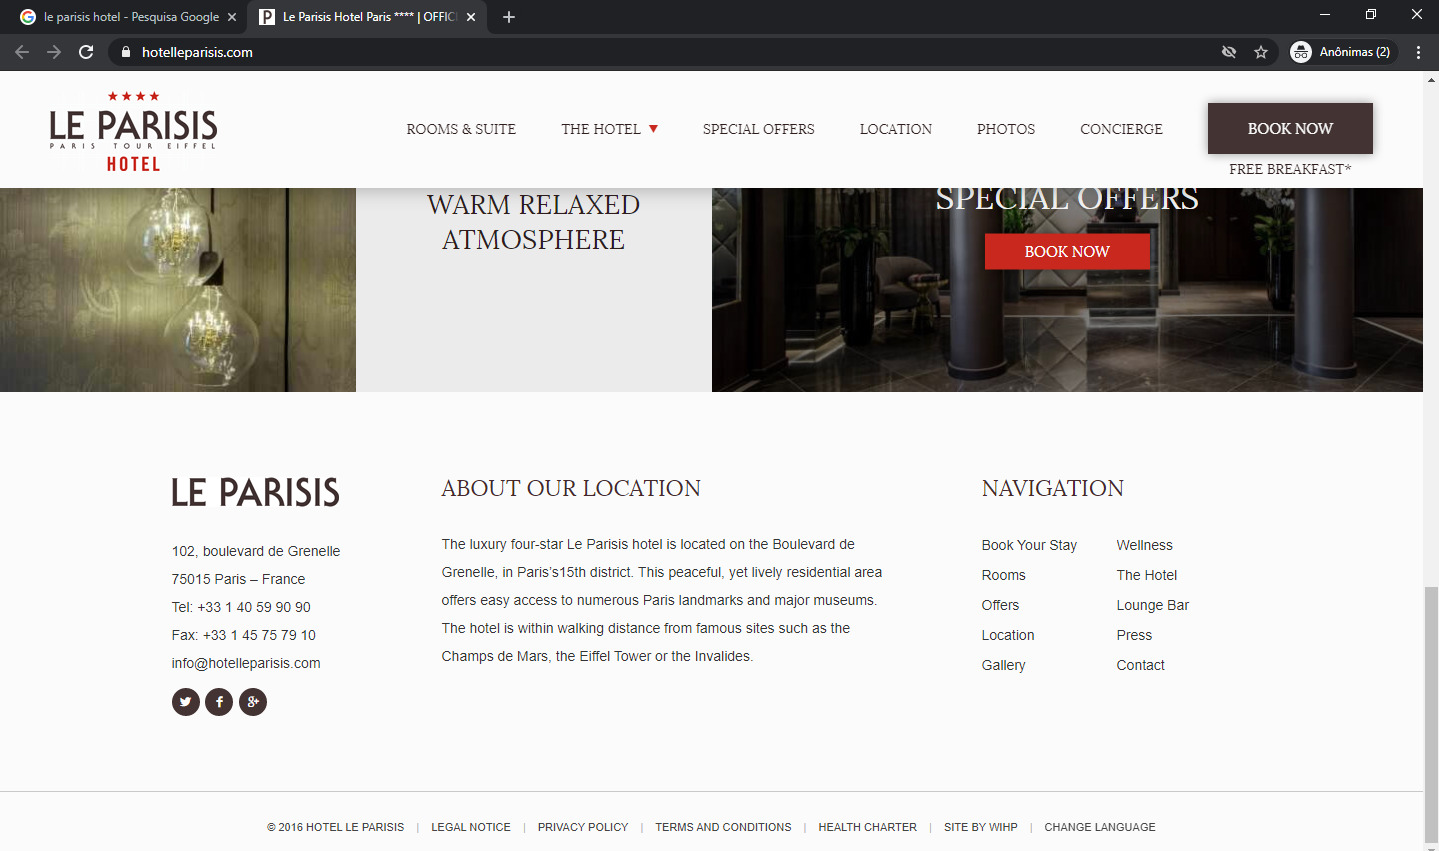Open the Location footer navigation link
Image resolution: width=1439 pixels, height=851 pixels.
click(x=1008, y=635)
